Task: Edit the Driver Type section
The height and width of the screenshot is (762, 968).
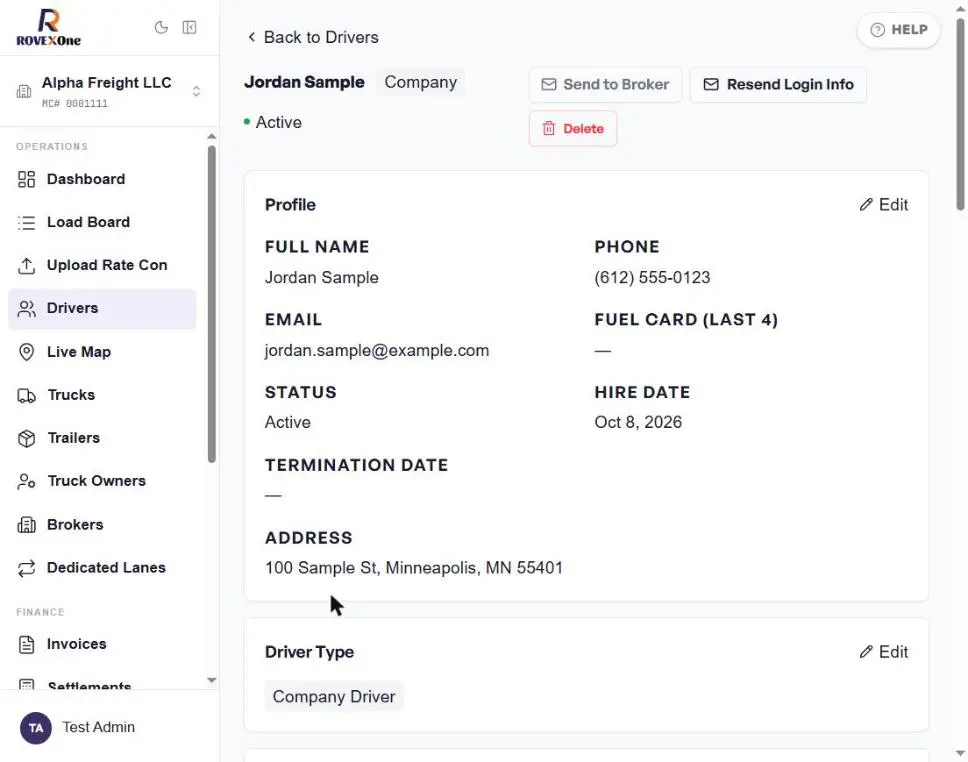Action: pyautogui.click(x=883, y=652)
